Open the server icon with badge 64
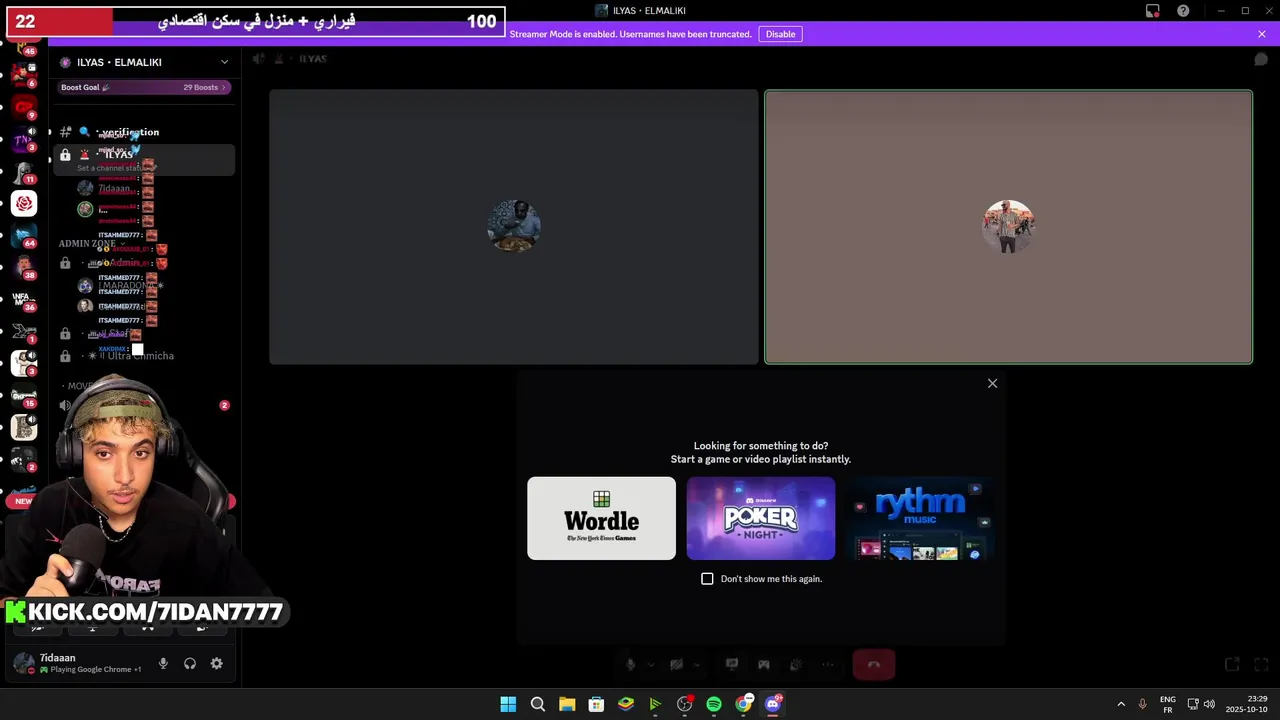The image size is (1280, 720). [24, 236]
